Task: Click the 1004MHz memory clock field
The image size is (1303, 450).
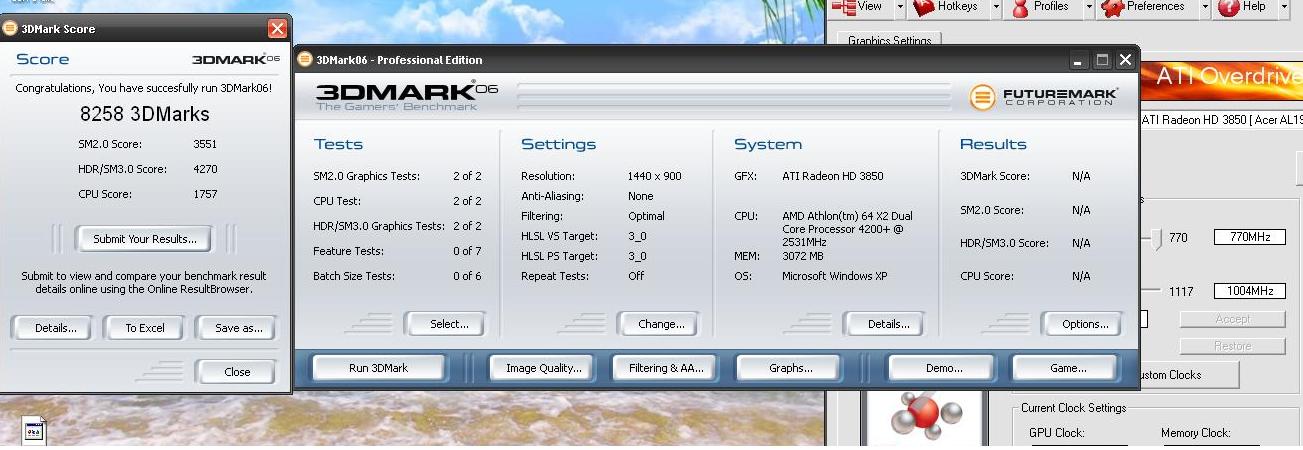Action: click(x=1250, y=291)
